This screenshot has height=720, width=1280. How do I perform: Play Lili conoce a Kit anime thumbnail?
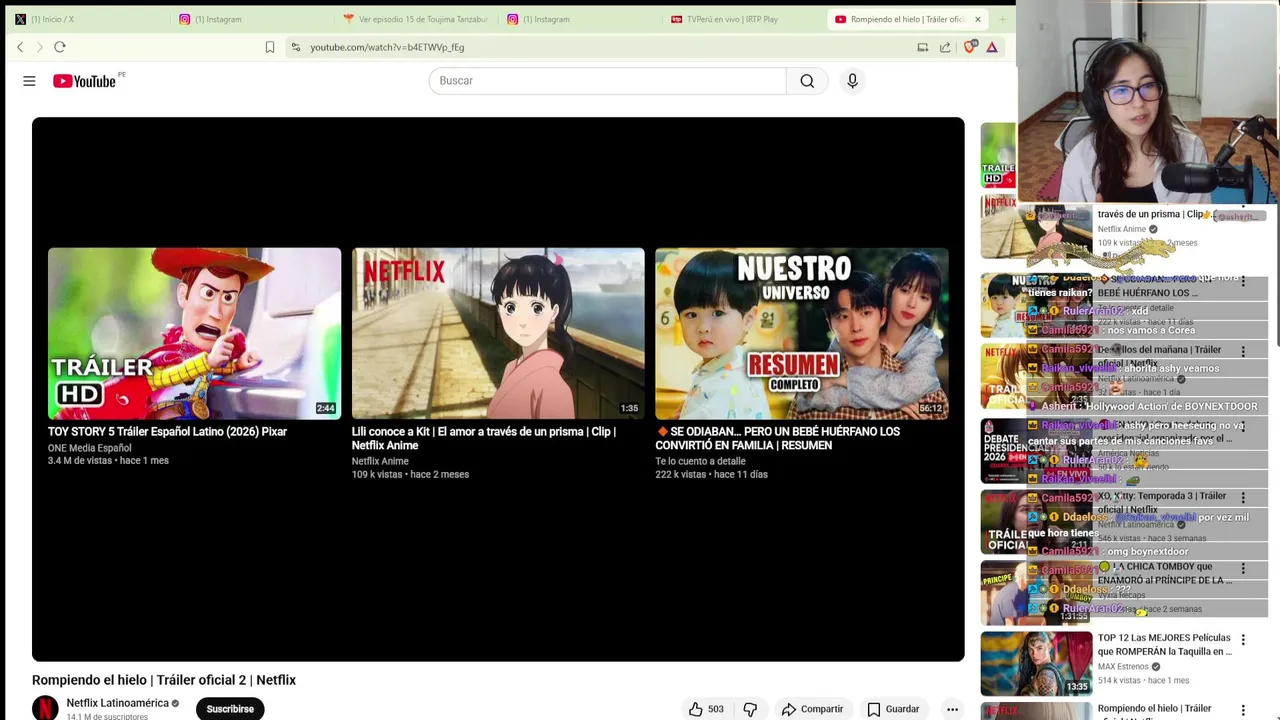coord(498,333)
